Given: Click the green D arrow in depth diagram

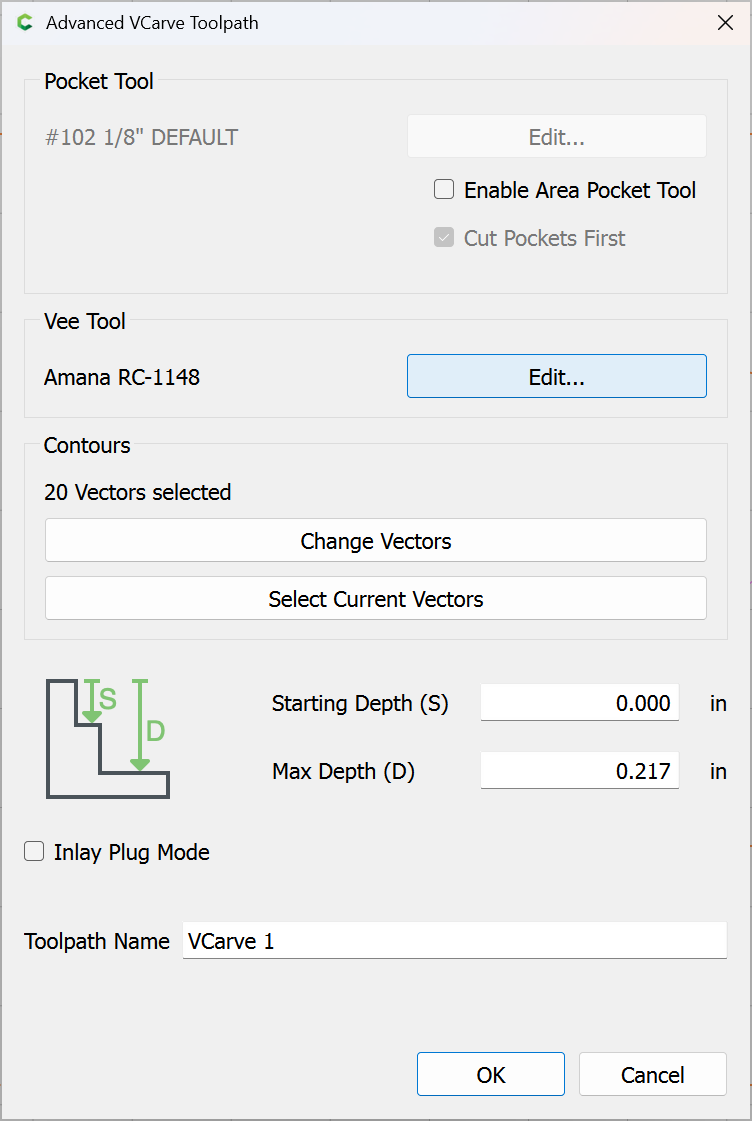Looking at the screenshot, I should (x=140, y=726).
